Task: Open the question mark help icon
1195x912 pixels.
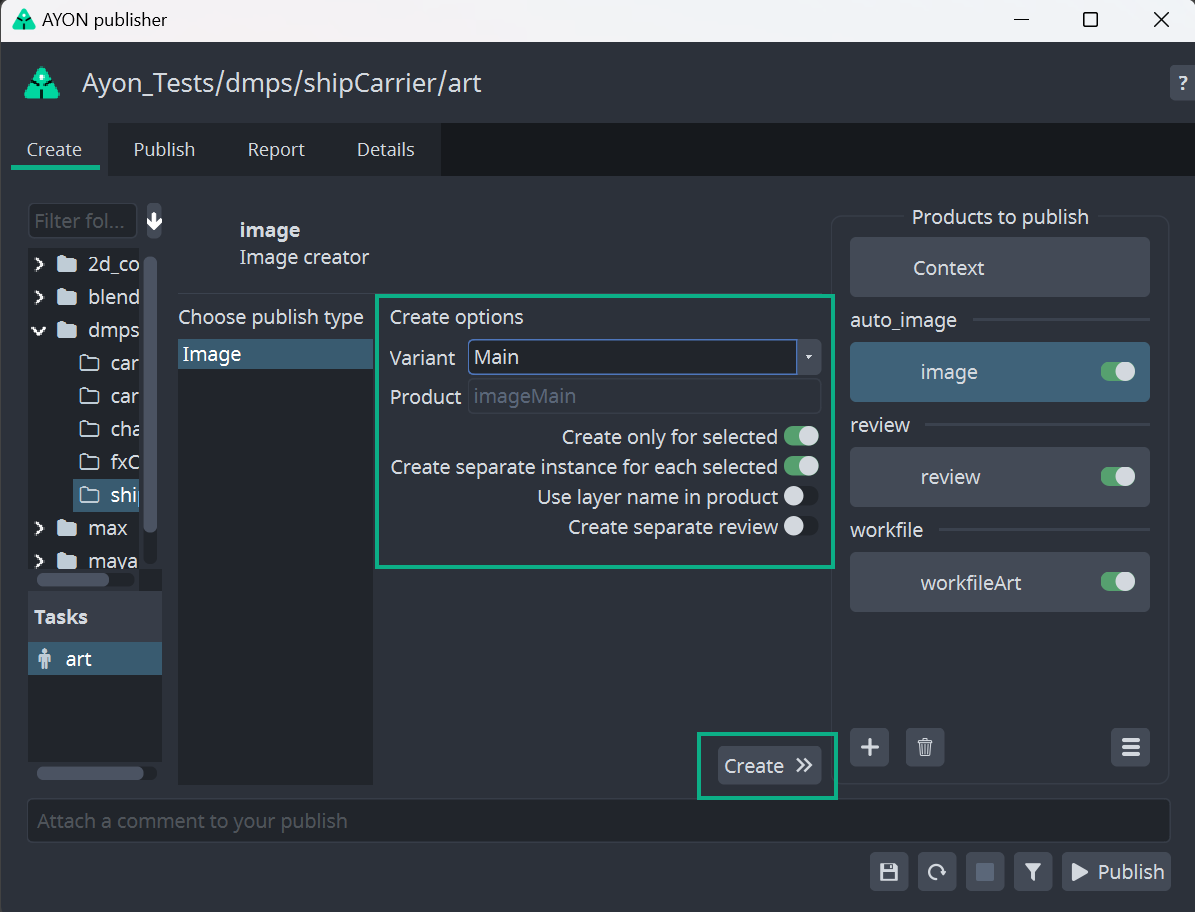Action: [1182, 83]
